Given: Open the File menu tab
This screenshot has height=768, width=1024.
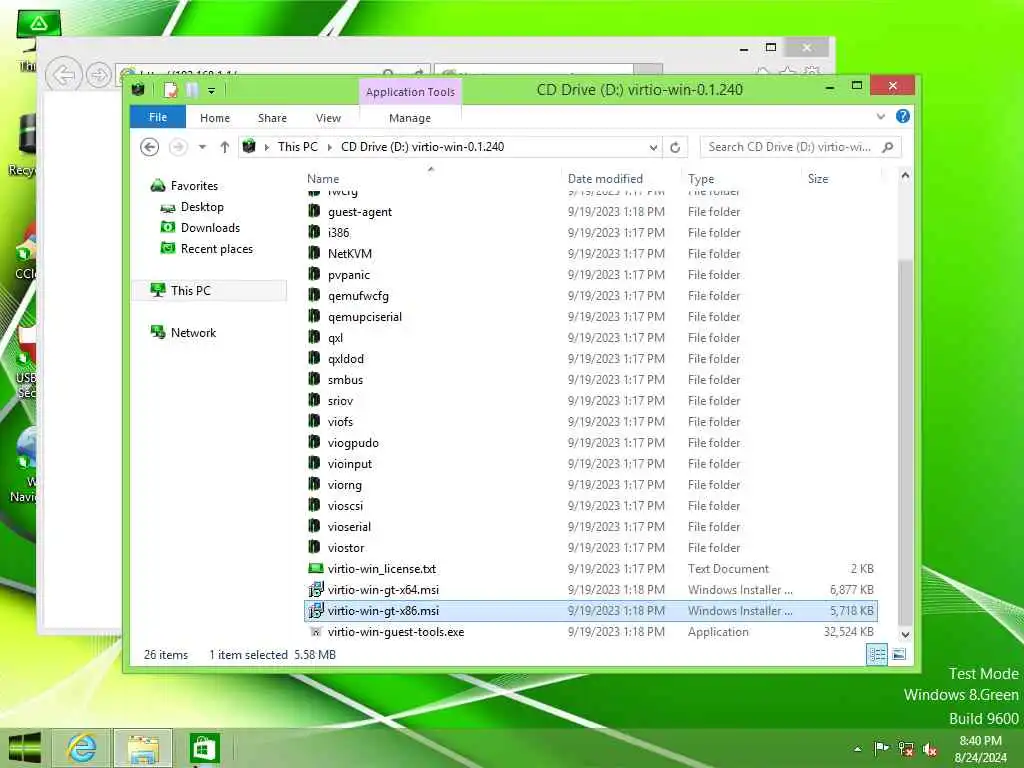Looking at the screenshot, I should pyautogui.click(x=158, y=117).
